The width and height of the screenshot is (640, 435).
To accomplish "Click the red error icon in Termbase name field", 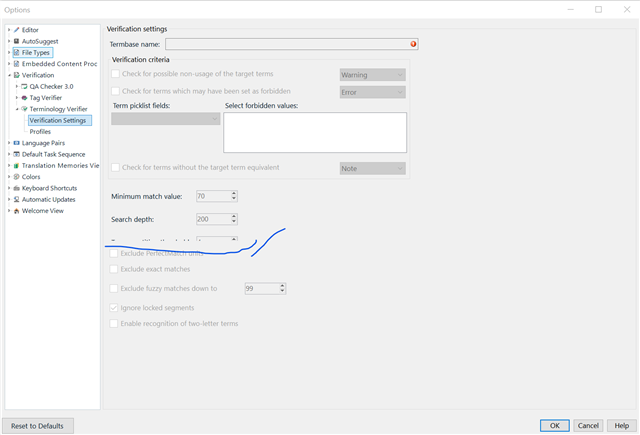I will tap(413, 44).
